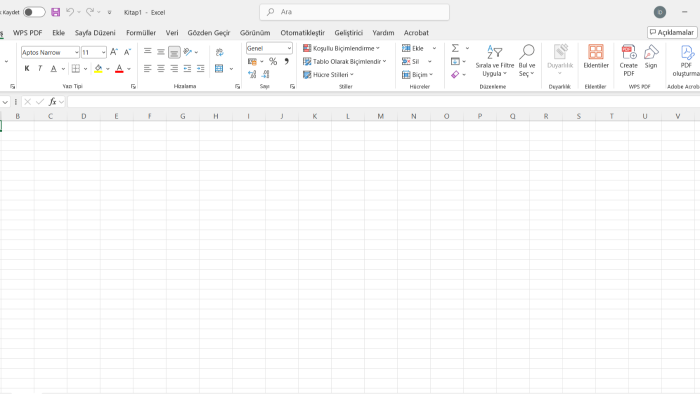The image size is (700, 394).
Task: Toggle bold with the K button
Action: coord(27,68)
